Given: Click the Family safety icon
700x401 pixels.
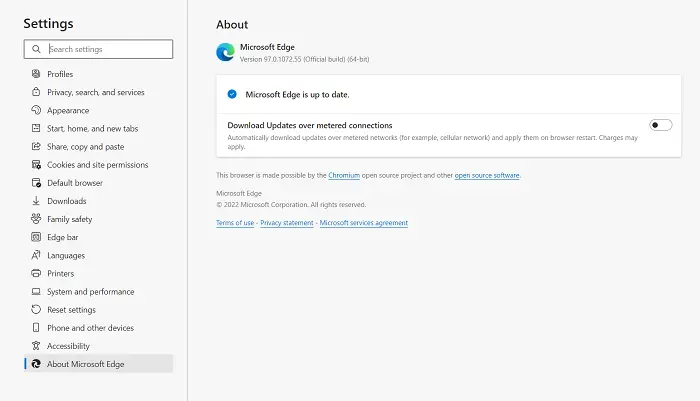Looking at the screenshot, I should 36,219.
